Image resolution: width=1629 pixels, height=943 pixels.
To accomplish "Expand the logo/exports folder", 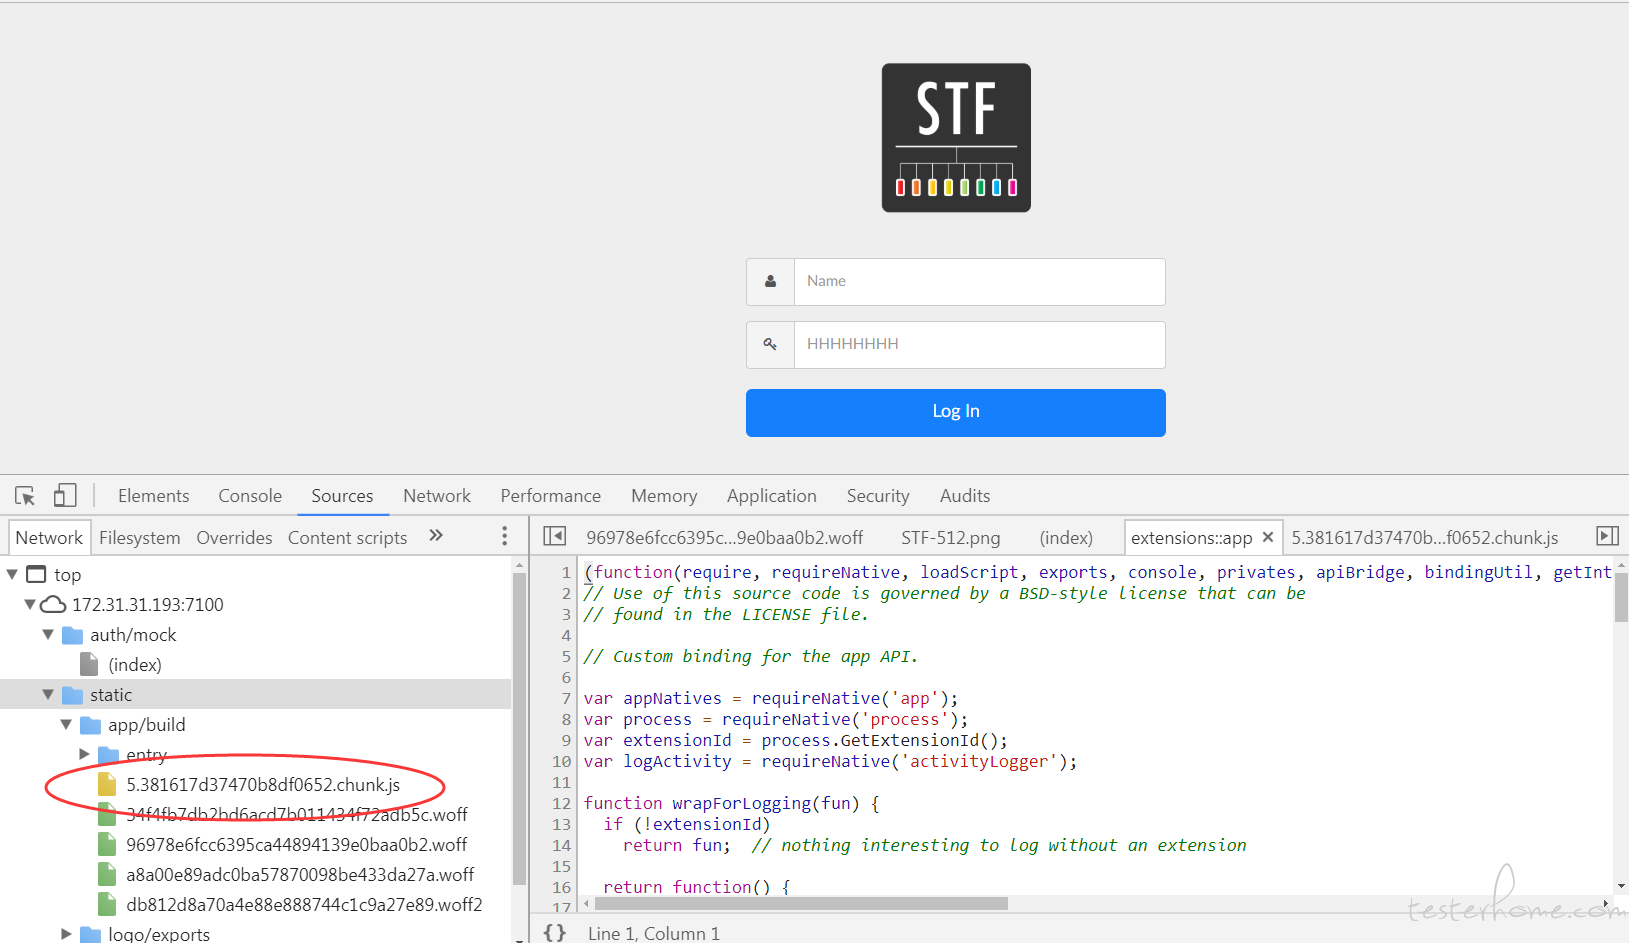I will tap(66, 934).
